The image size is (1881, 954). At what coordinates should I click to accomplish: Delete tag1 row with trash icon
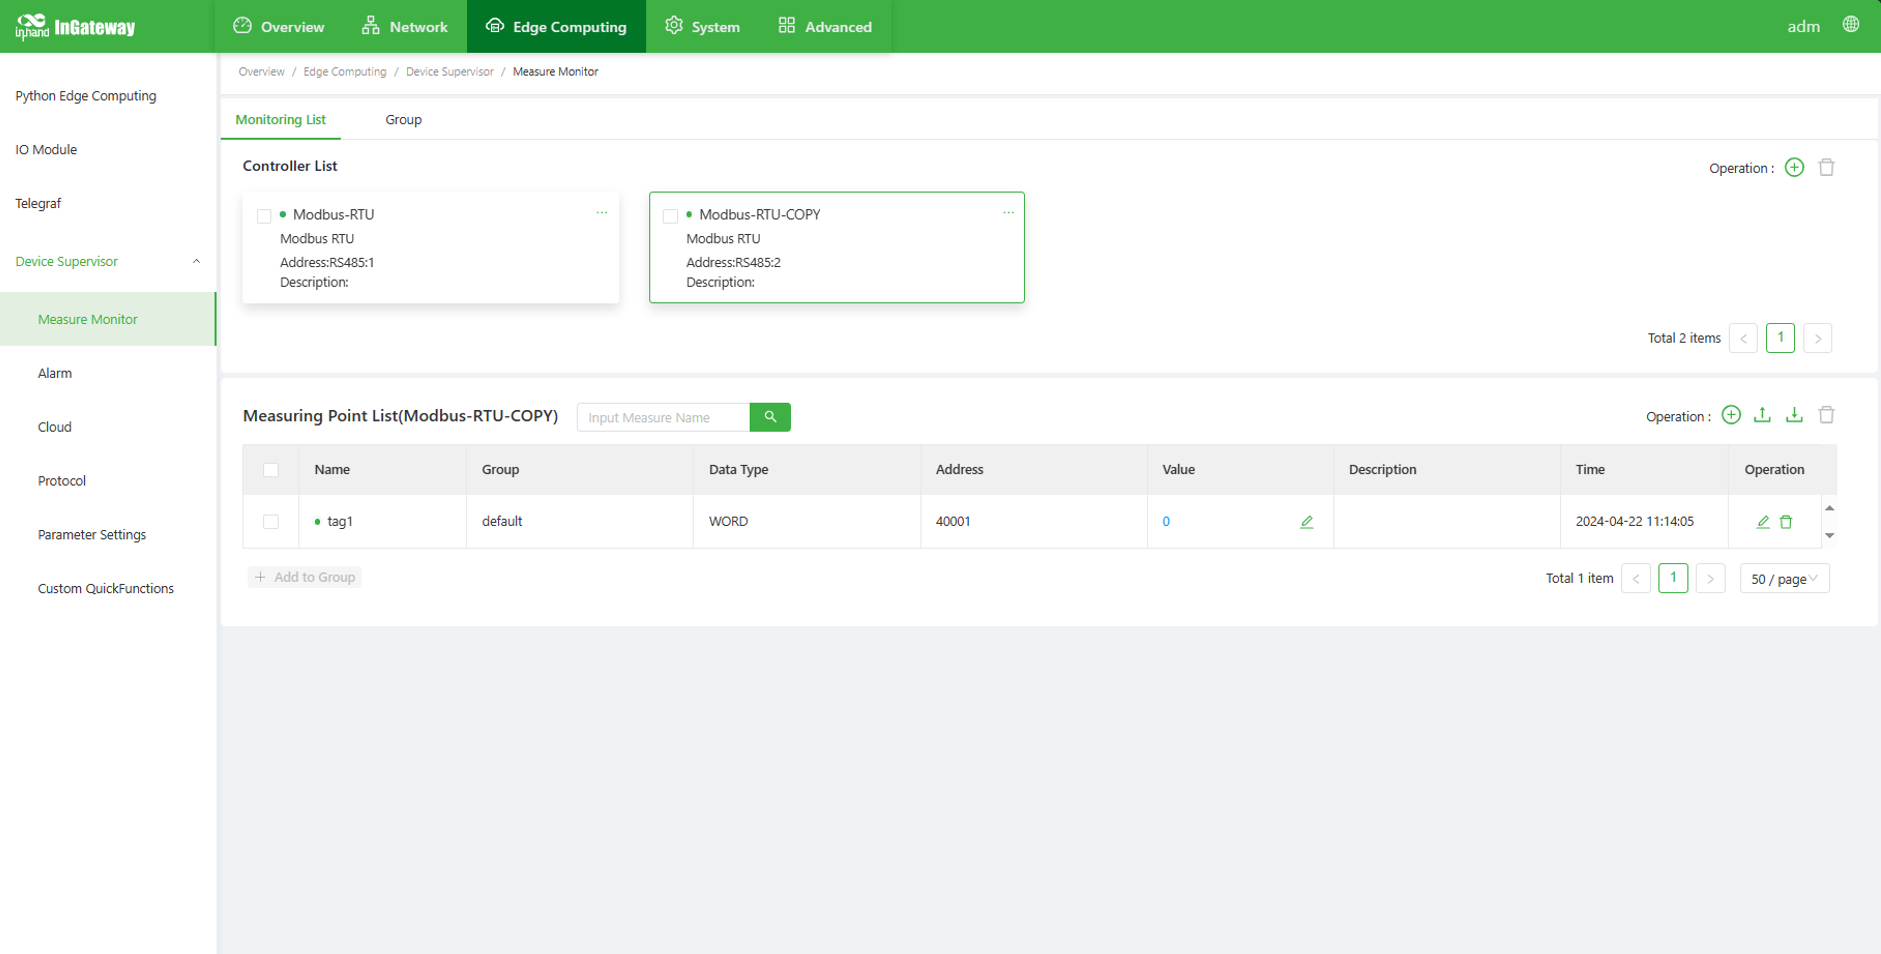(x=1786, y=522)
